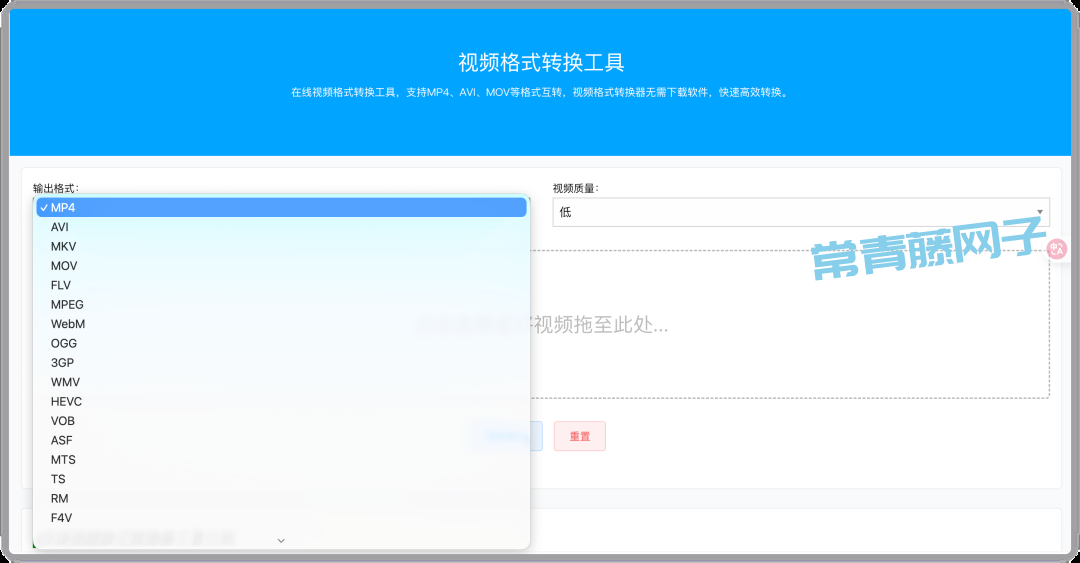Choose the FLV format option

coord(61,285)
